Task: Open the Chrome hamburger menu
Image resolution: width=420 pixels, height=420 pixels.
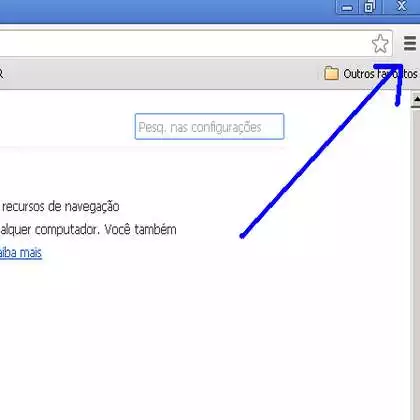Action: tap(410, 44)
